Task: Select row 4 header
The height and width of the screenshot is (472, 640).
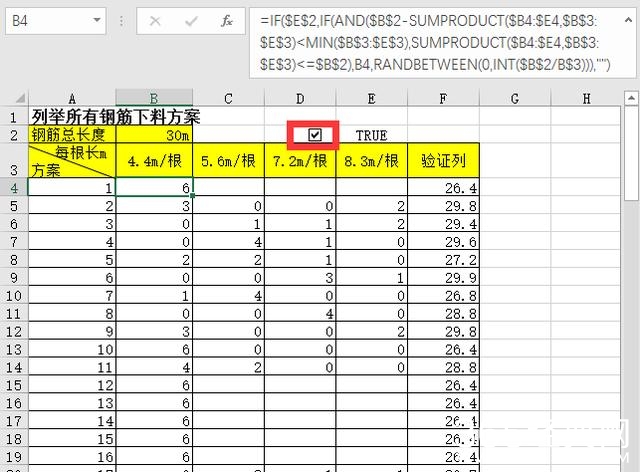Action: pyautogui.click(x=14, y=187)
